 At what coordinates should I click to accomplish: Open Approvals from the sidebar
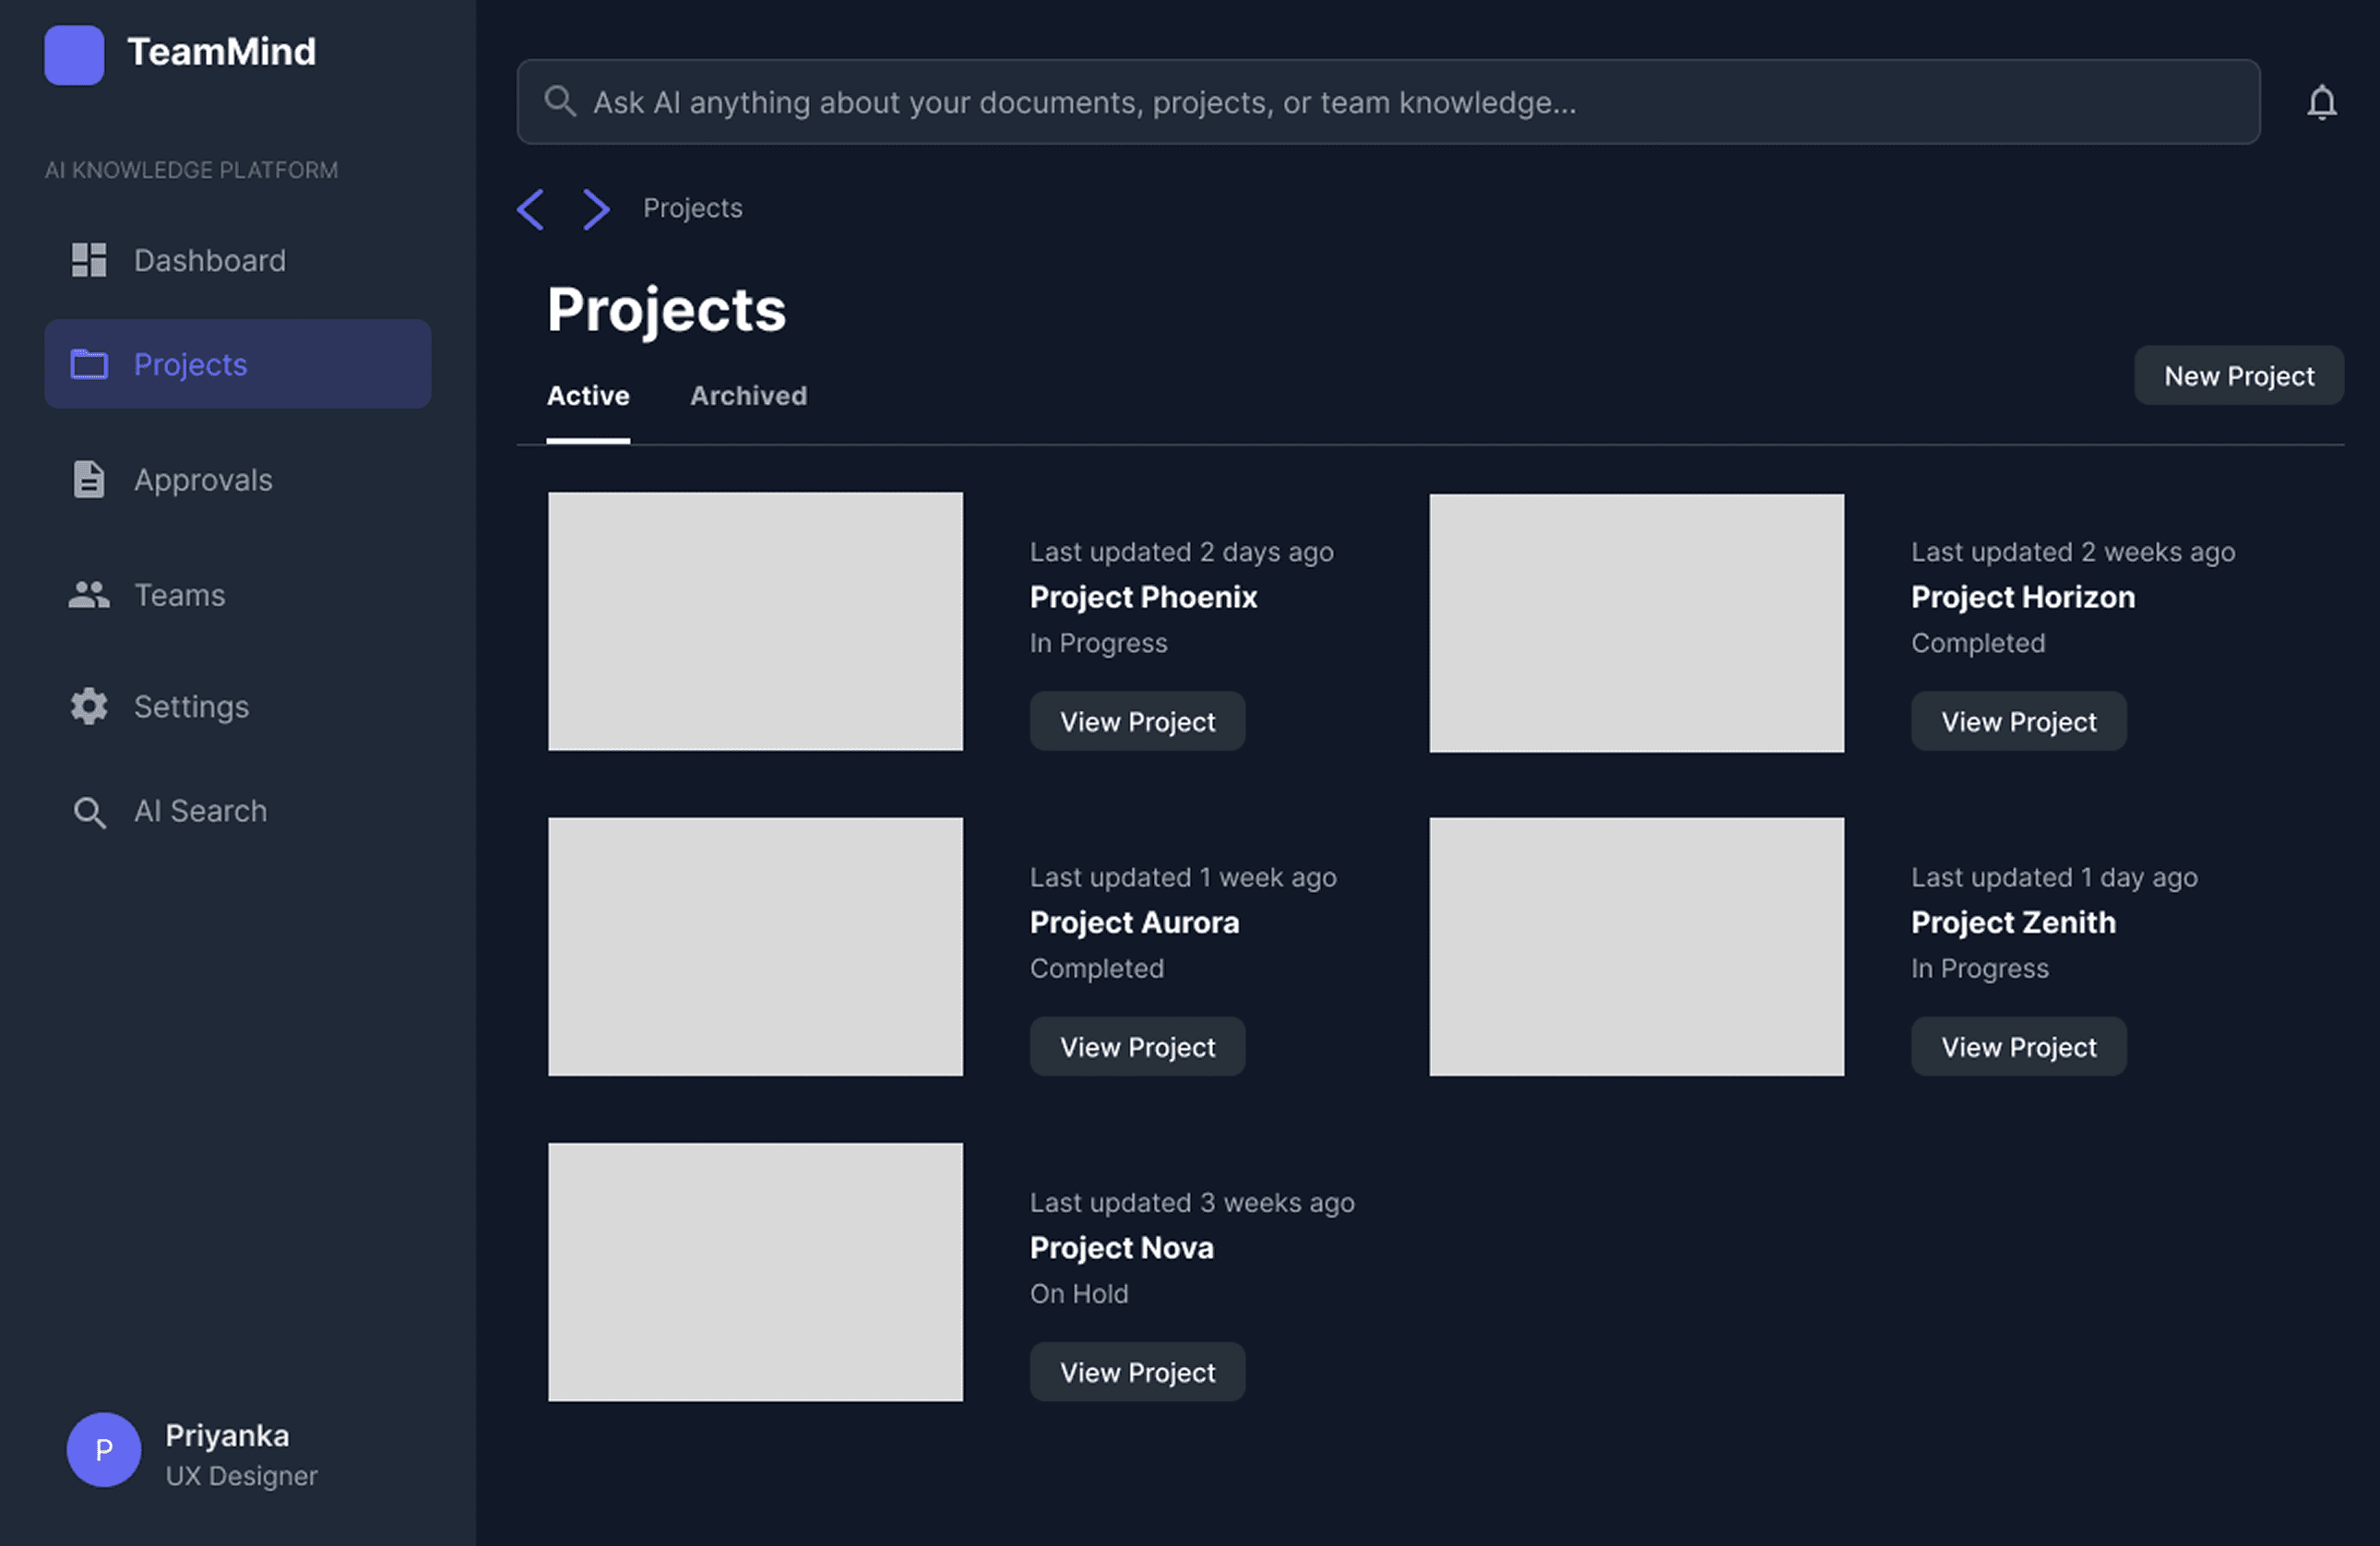coord(202,480)
